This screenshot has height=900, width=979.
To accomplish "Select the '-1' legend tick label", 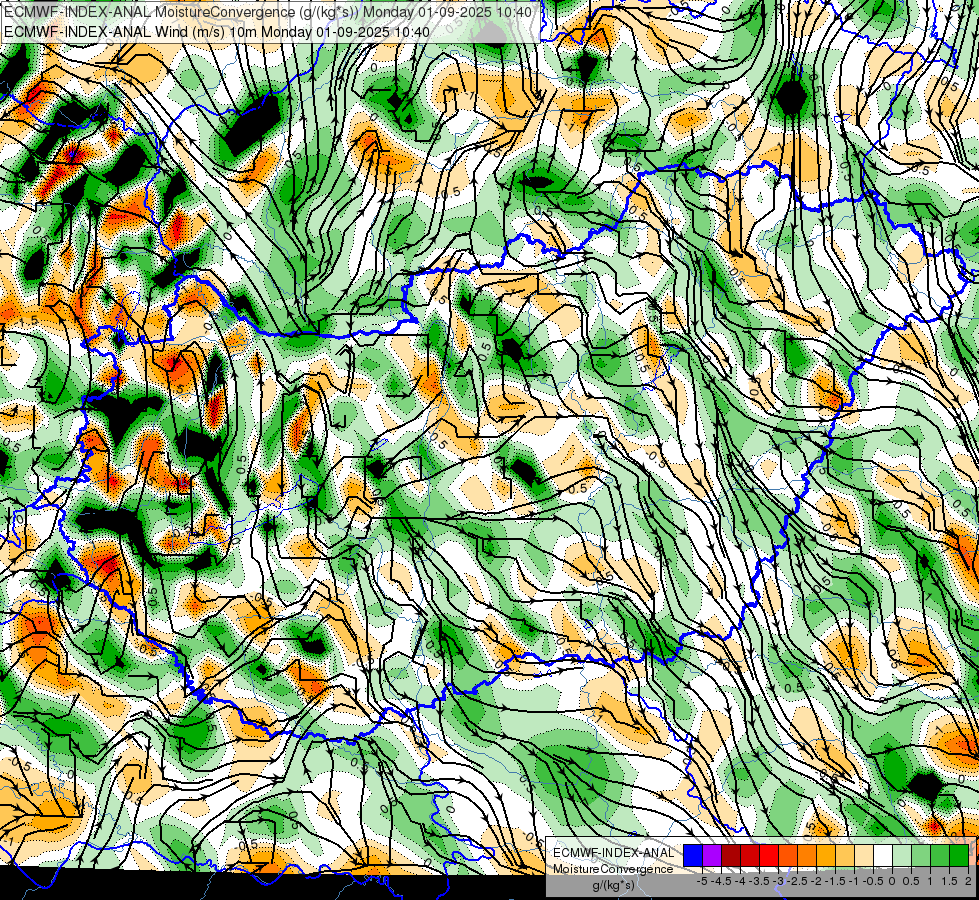I will tap(854, 881).
